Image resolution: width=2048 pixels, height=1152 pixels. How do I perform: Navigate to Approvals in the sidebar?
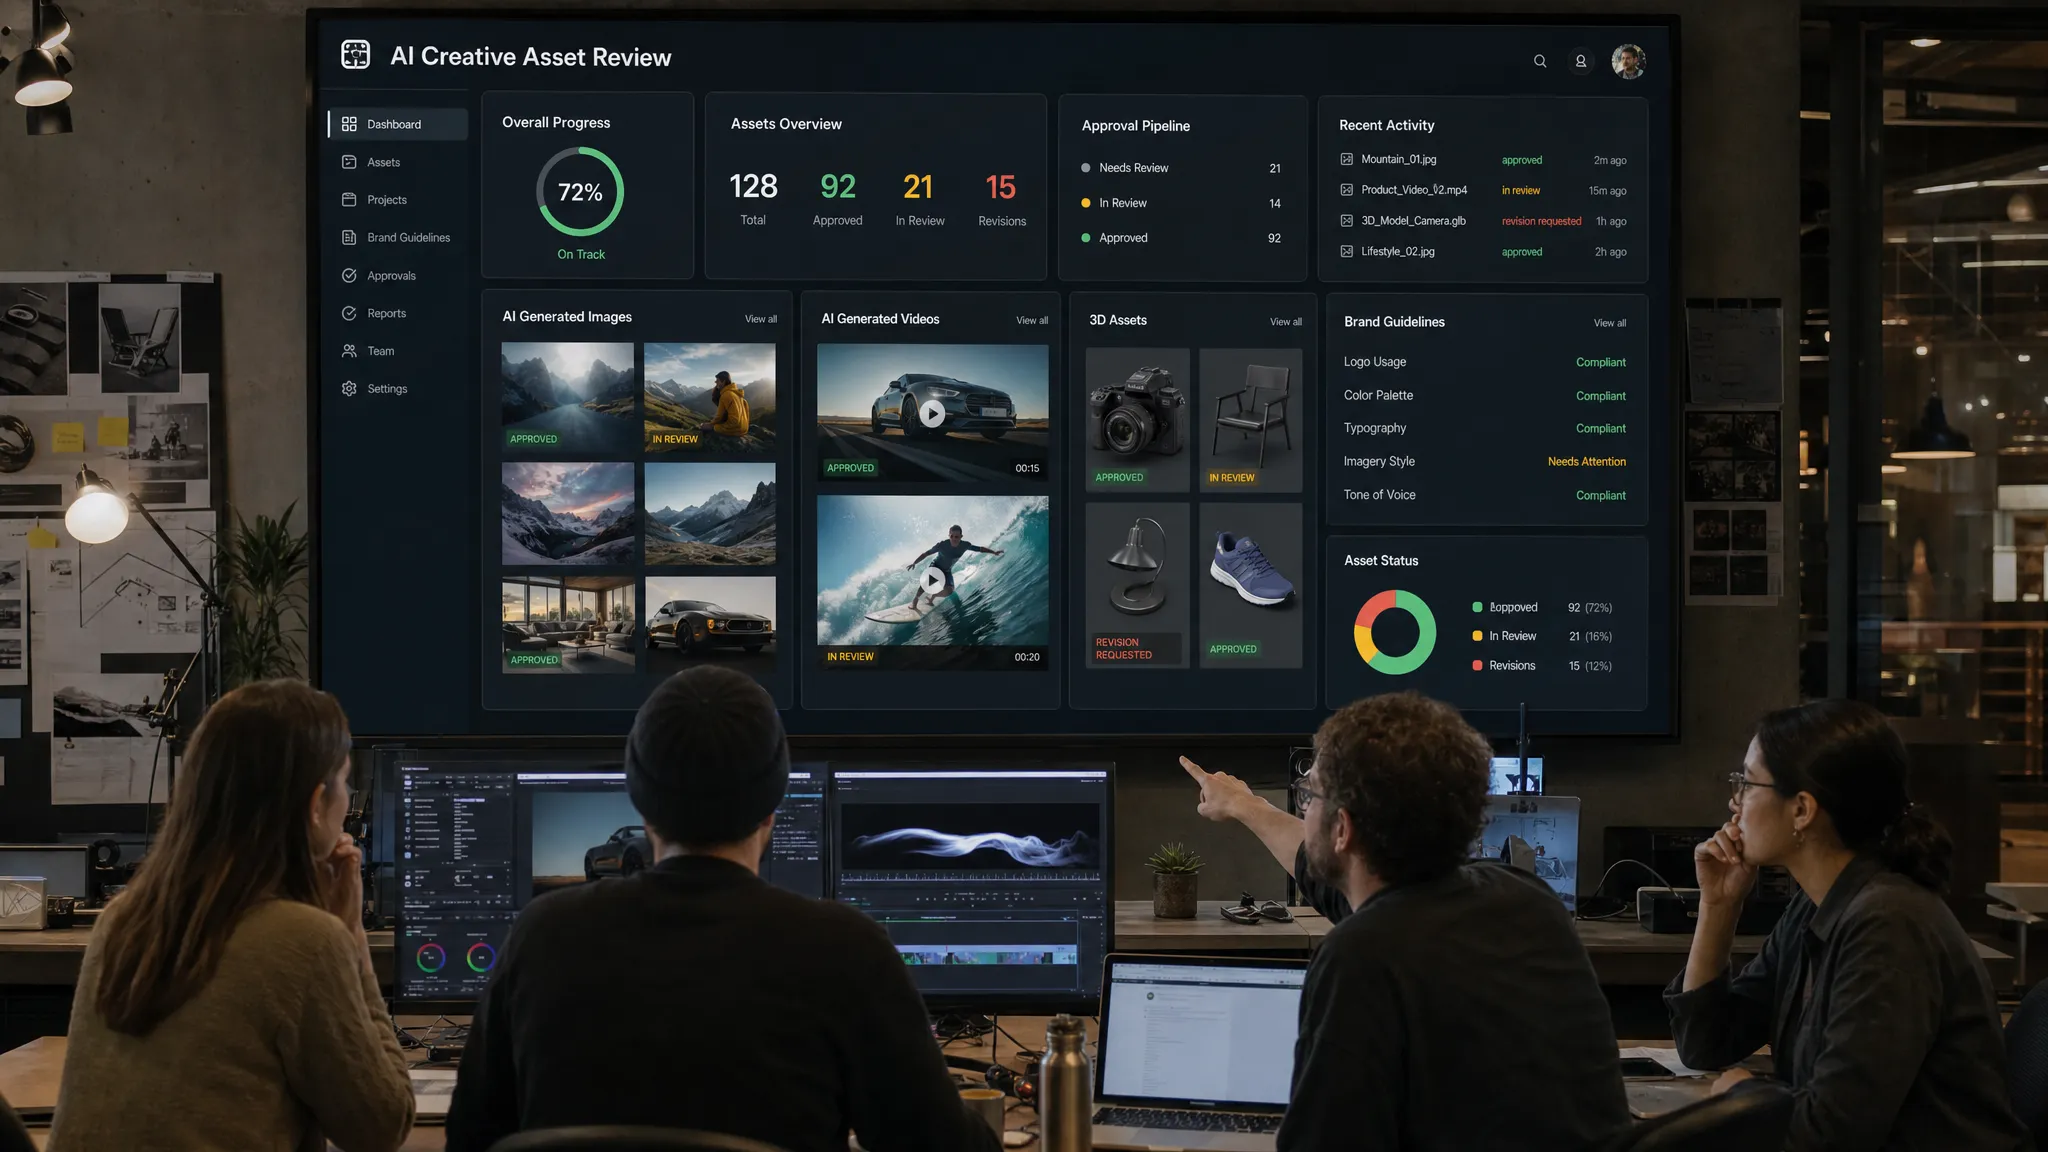391,275
